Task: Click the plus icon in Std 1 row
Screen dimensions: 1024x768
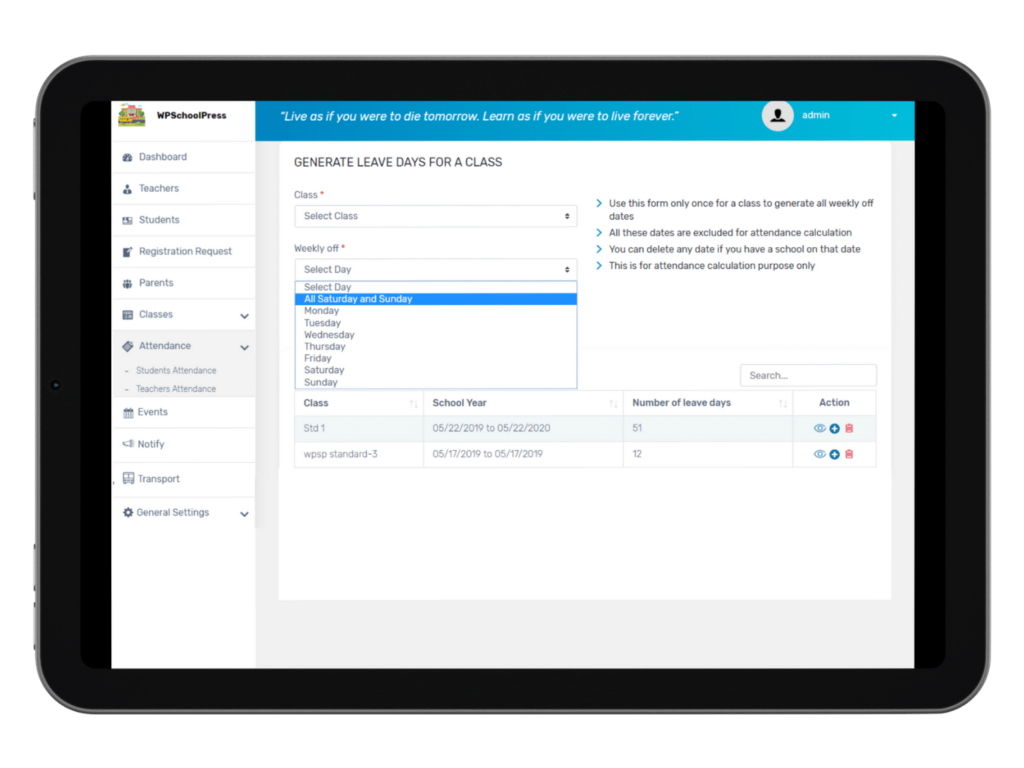Action: click(834, 428)
